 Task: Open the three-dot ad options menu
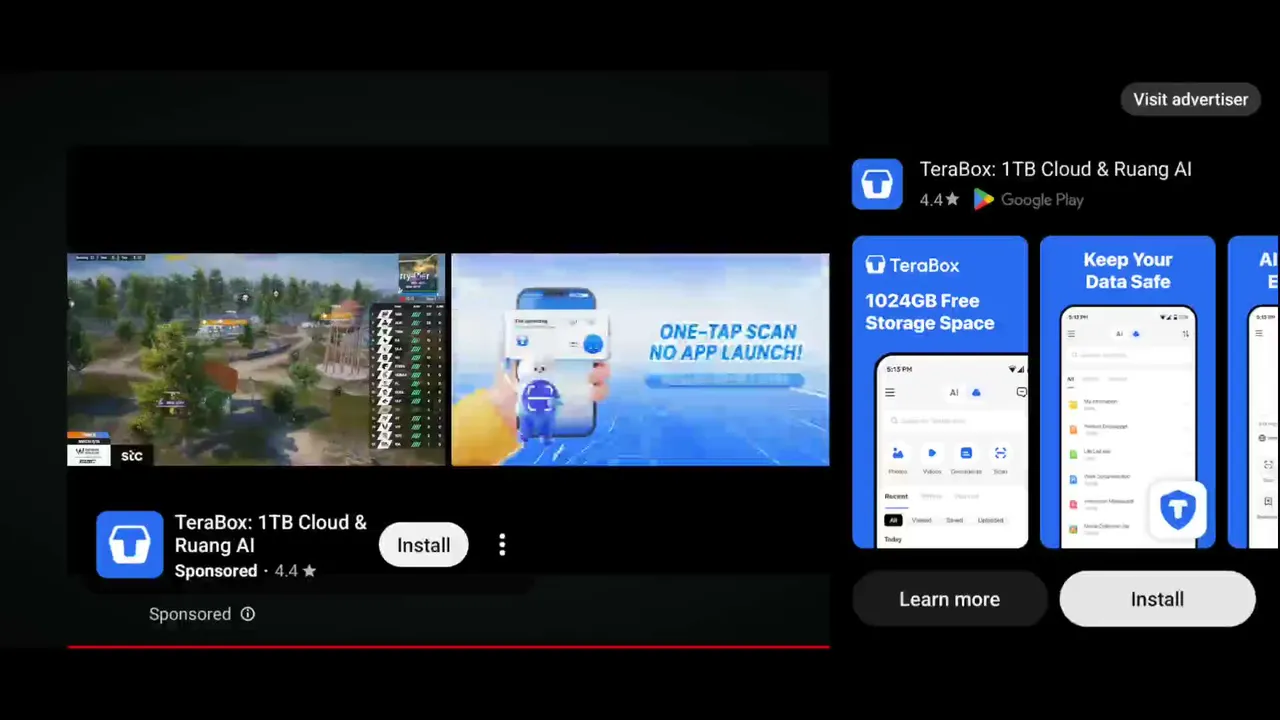tap(502, 545)
